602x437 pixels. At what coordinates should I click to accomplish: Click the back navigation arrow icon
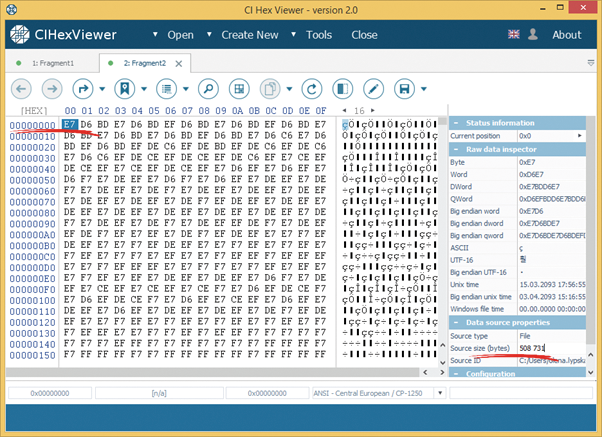tap(22, 88)
